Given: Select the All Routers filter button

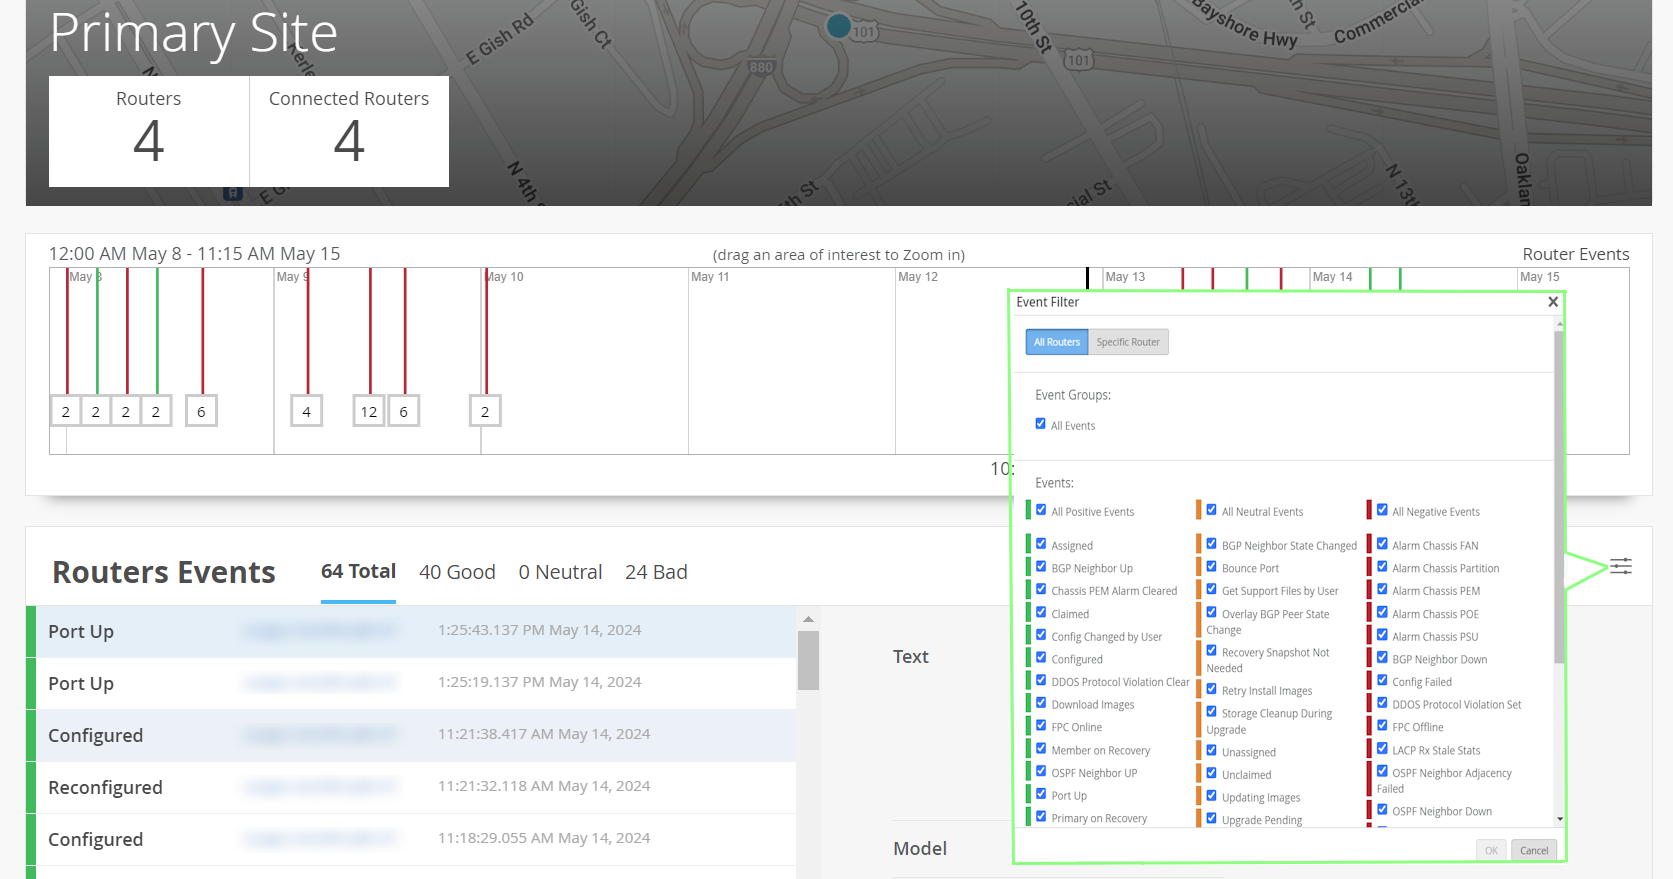Looking at the screenshot, I should pos(1056,342).
